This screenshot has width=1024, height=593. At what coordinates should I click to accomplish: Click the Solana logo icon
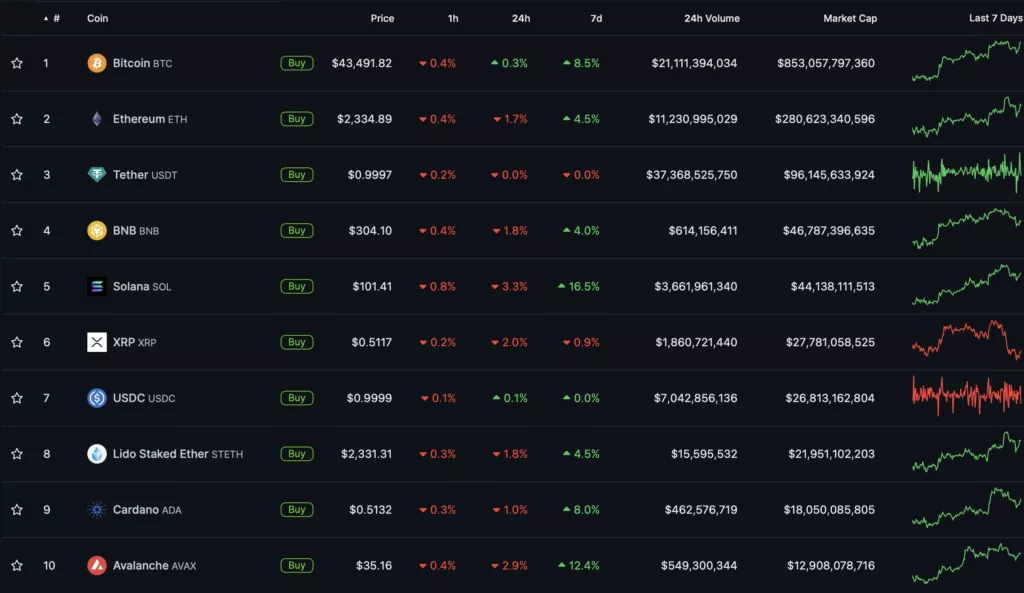point(97,286)
